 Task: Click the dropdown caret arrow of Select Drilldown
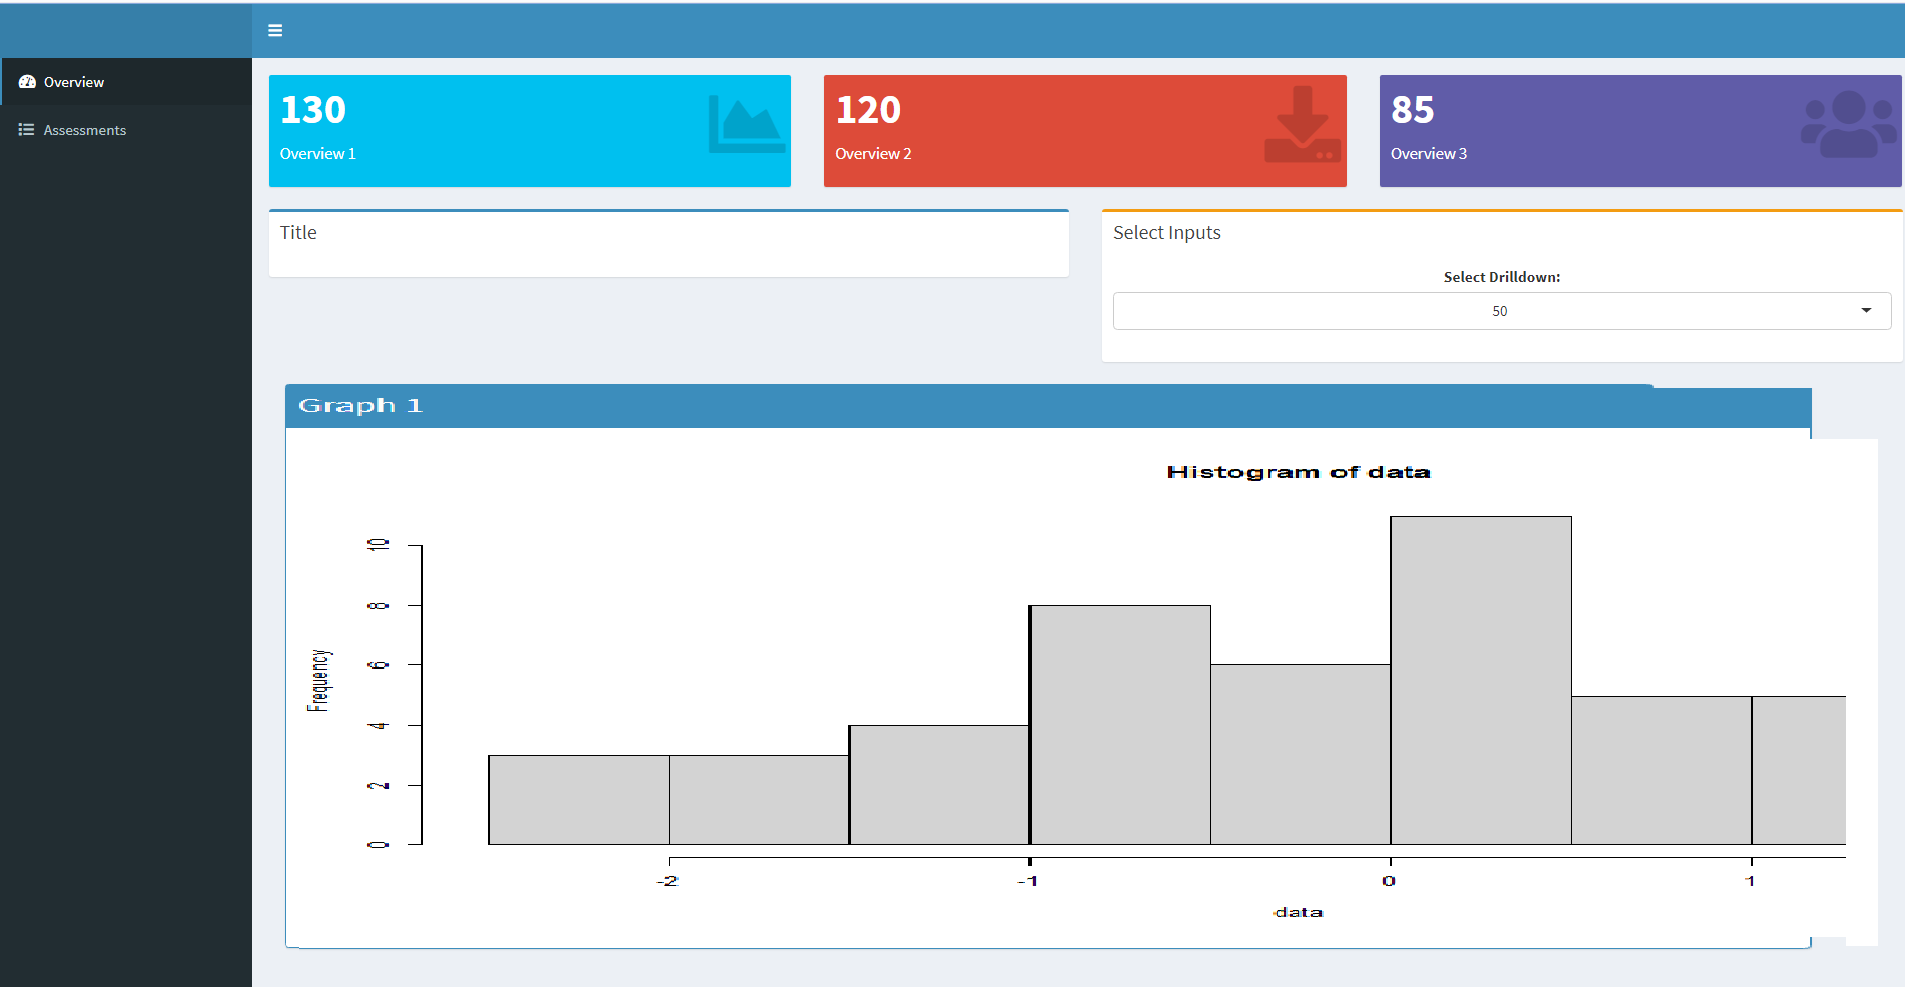[1866, 311]
